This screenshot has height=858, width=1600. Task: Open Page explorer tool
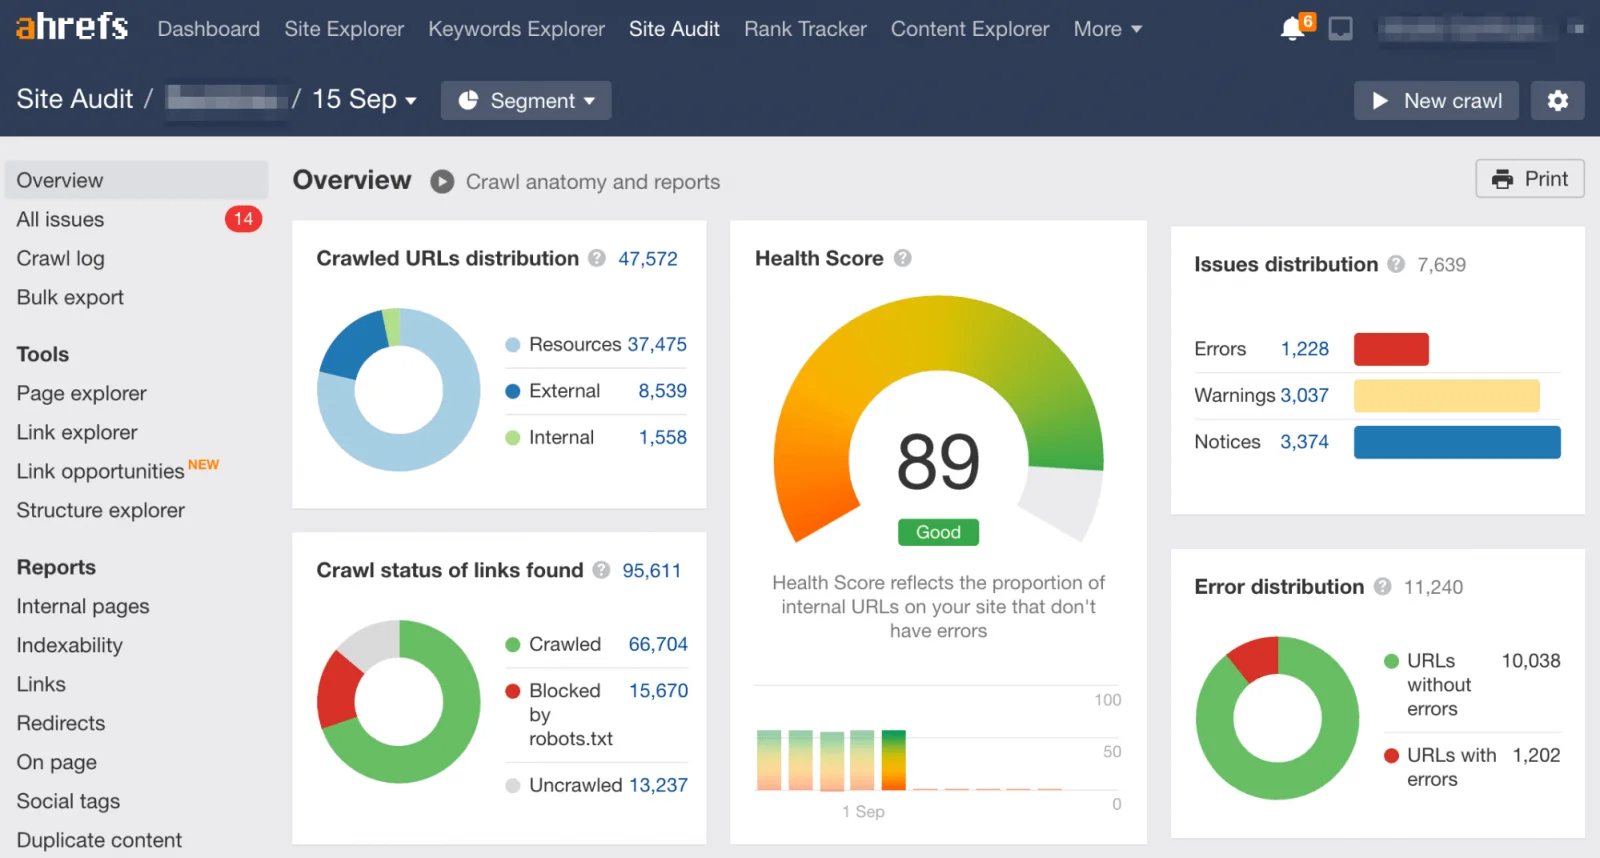[x=81, y=393]
